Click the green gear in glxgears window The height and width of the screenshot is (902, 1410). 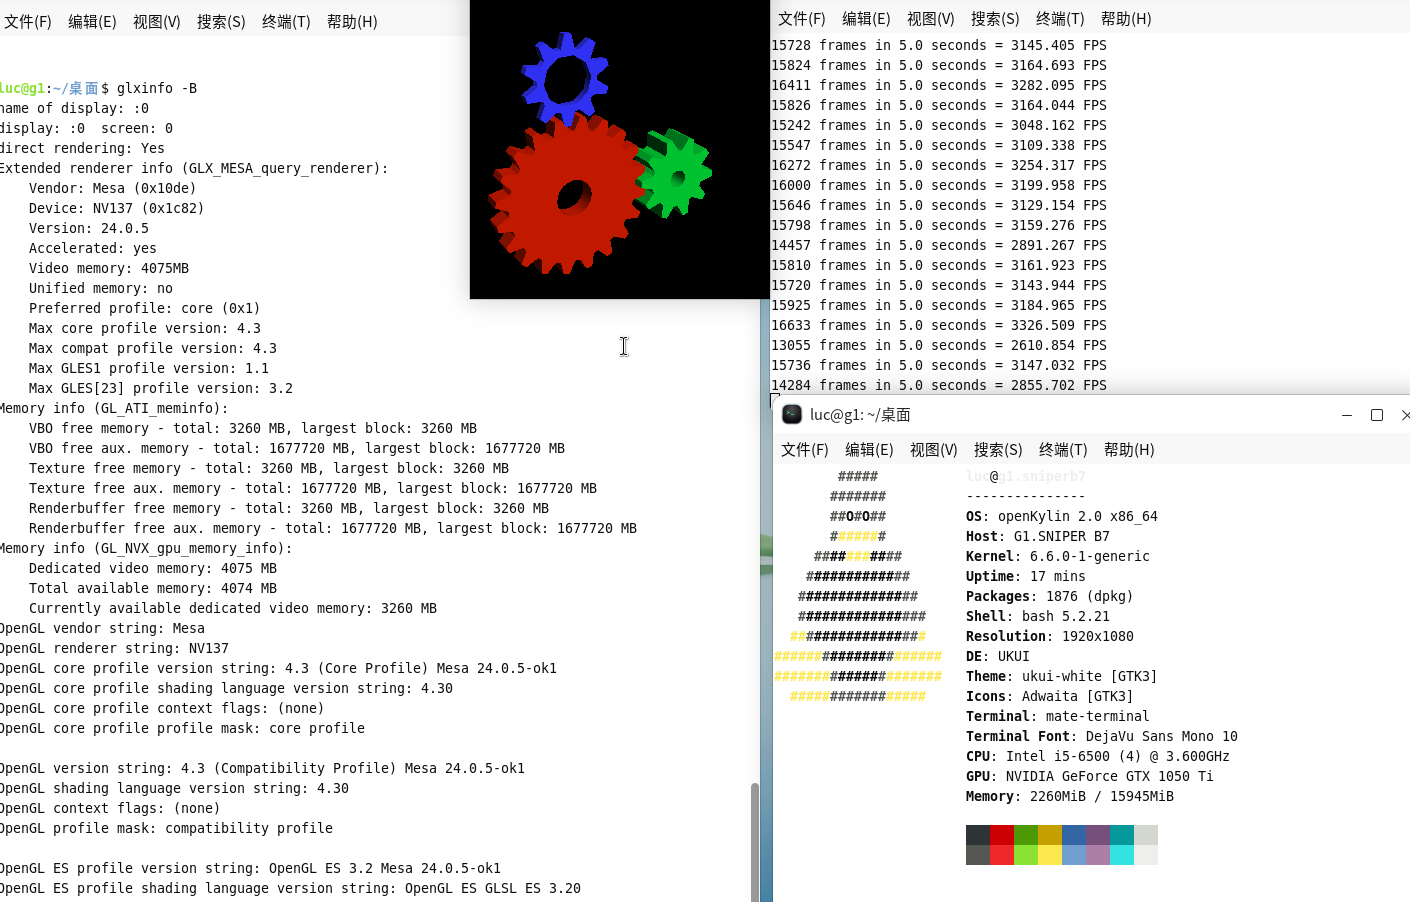[x=675, y=174]
